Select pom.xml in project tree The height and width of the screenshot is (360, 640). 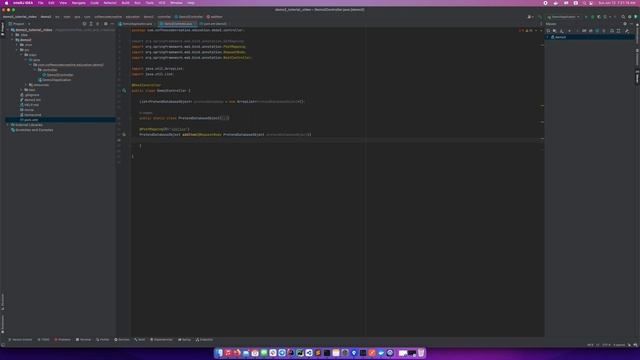coord(31,120)
